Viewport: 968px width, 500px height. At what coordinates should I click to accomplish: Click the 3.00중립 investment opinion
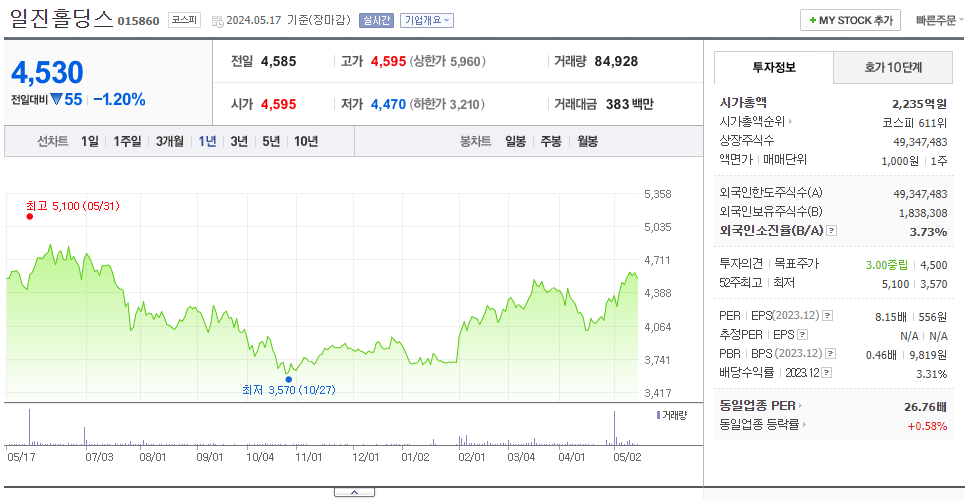click(x=887, y=265)
